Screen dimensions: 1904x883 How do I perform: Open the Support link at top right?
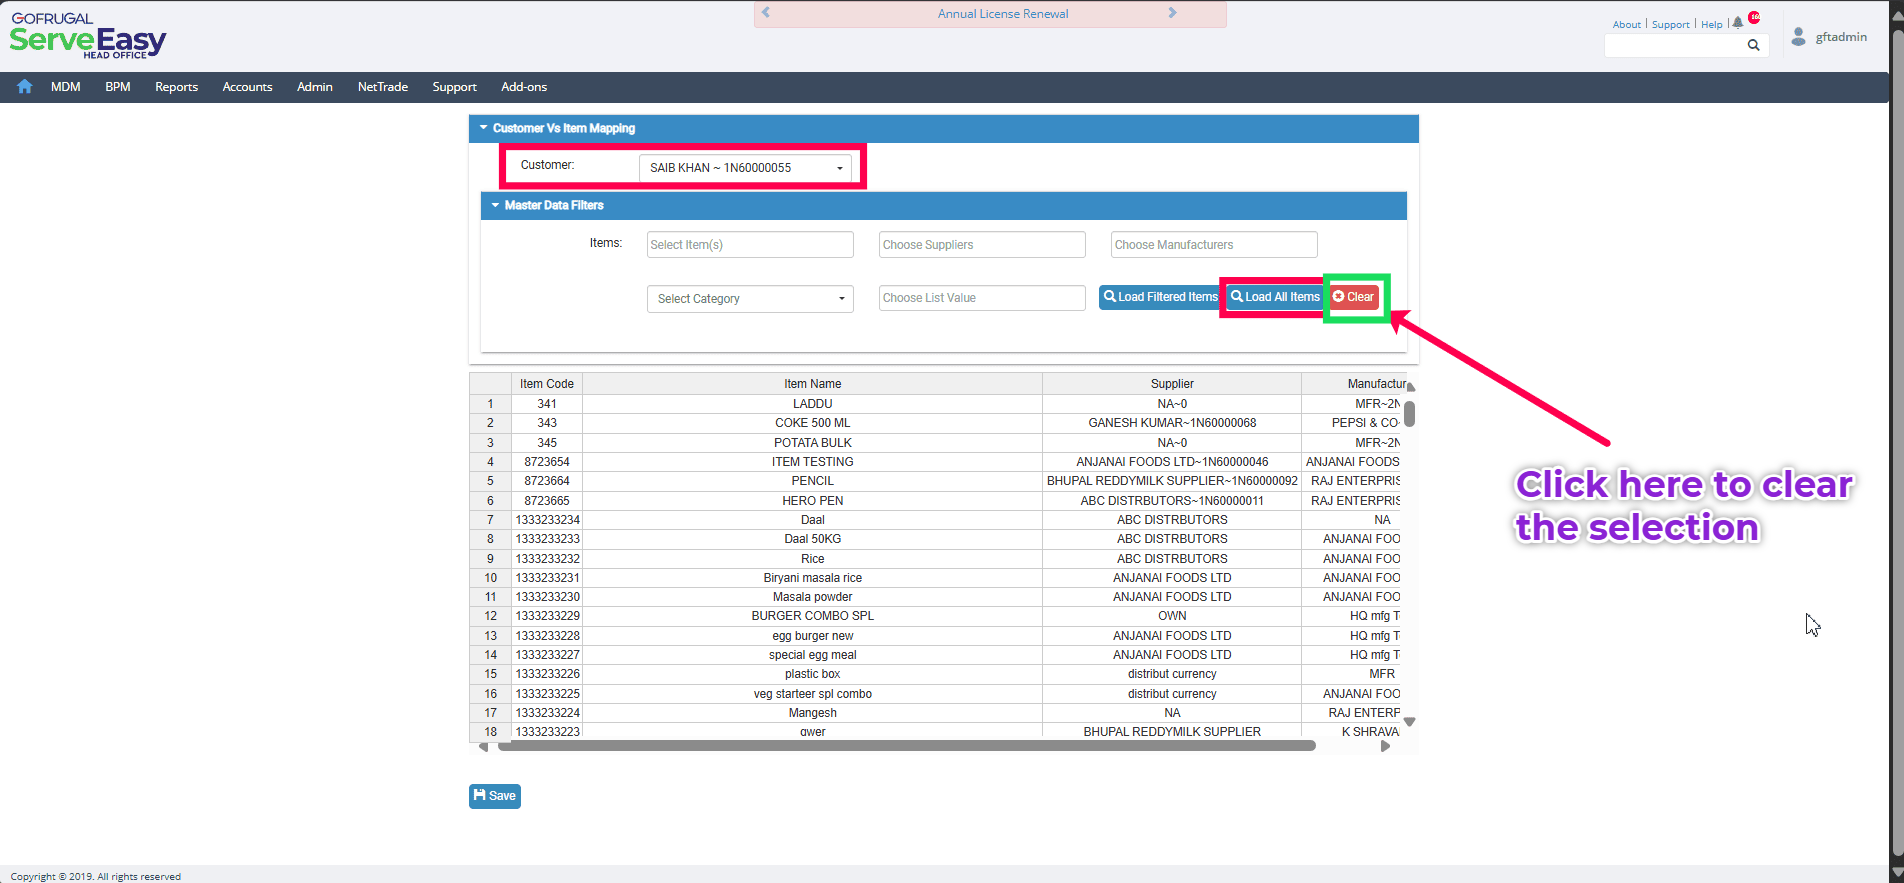tap(1671, 24)
